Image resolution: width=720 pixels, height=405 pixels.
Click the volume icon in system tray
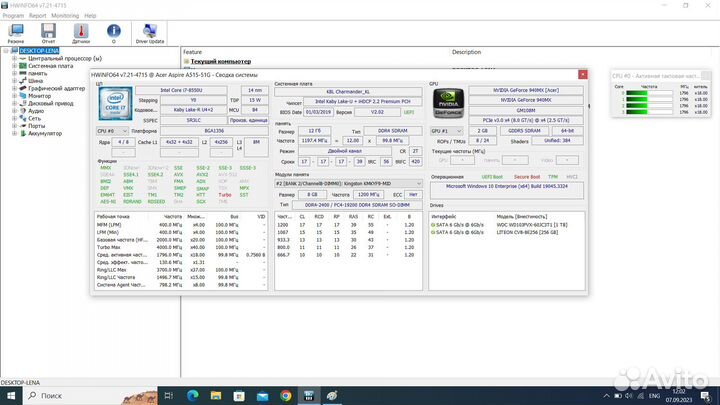(629, 396)
